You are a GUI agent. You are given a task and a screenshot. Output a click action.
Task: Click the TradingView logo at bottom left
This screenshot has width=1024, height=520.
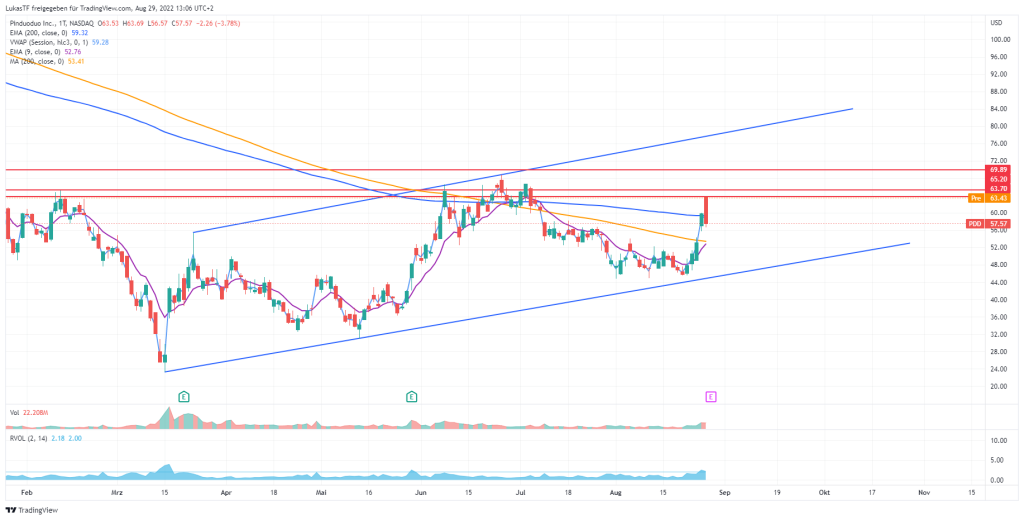pyautogui.click(x=32, y=508)
